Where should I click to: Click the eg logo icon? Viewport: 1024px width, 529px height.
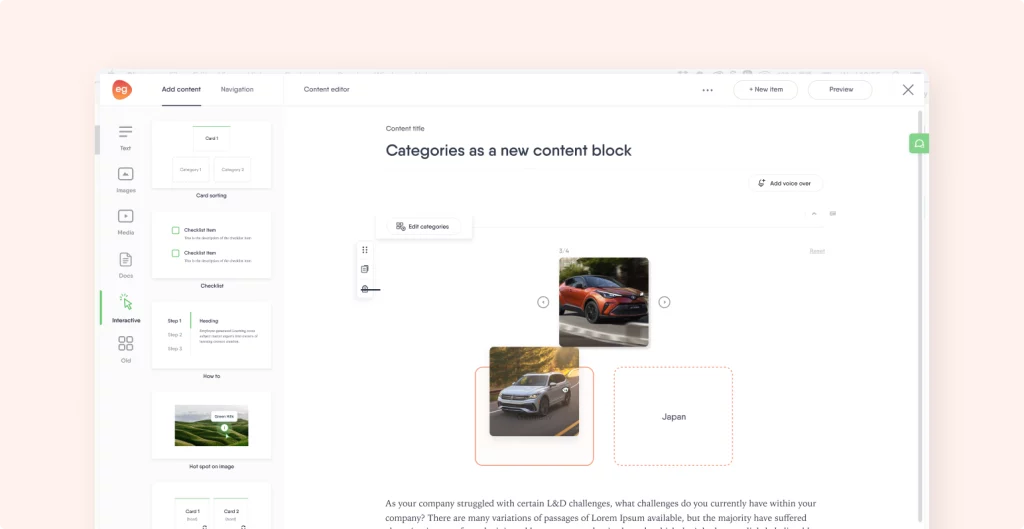tap(121, 89)
